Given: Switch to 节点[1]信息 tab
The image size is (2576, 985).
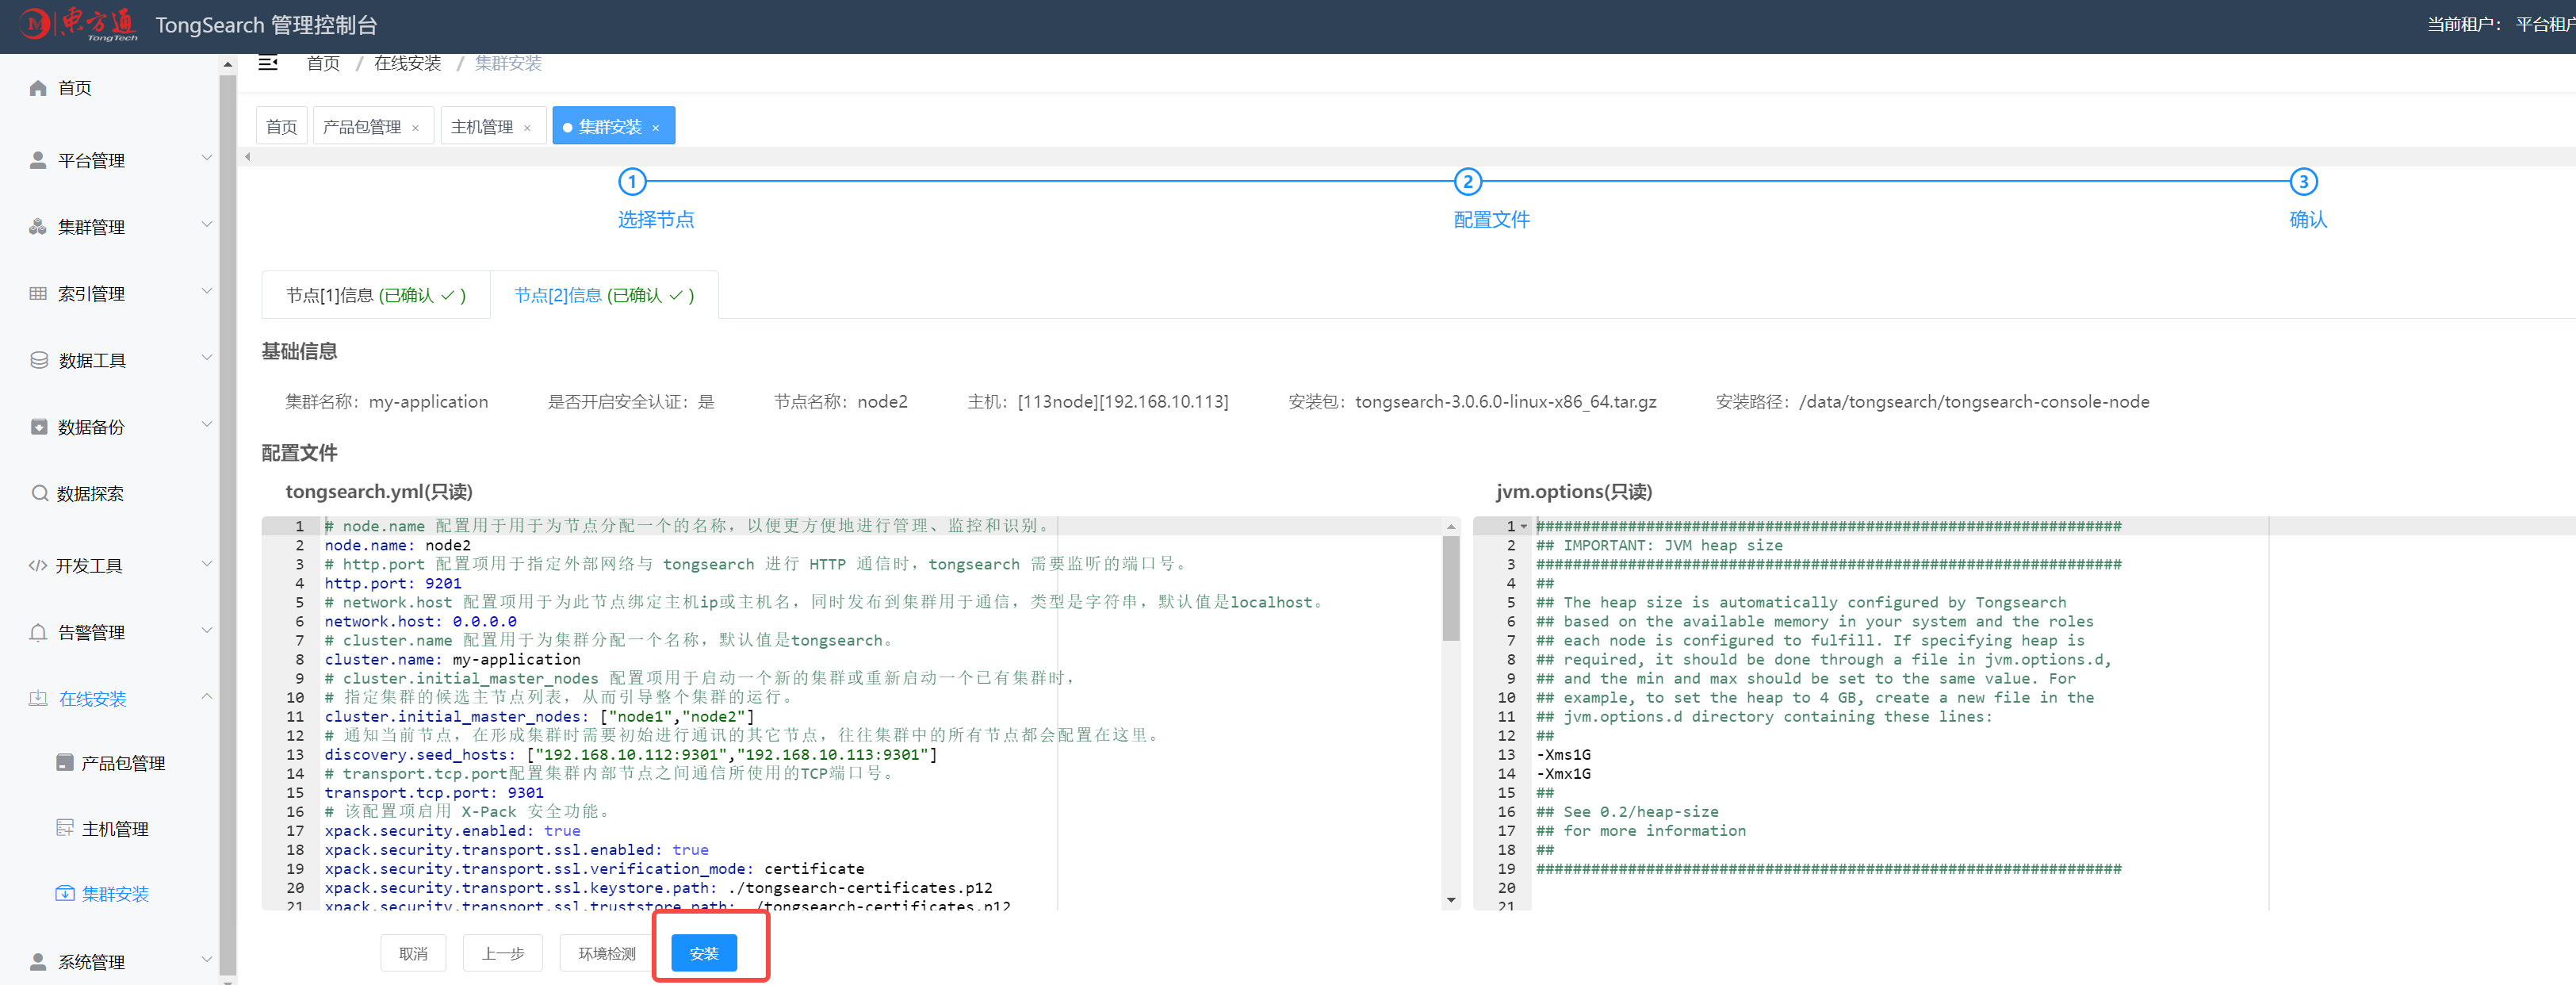Looking at the screenshot, I should 376,295.
